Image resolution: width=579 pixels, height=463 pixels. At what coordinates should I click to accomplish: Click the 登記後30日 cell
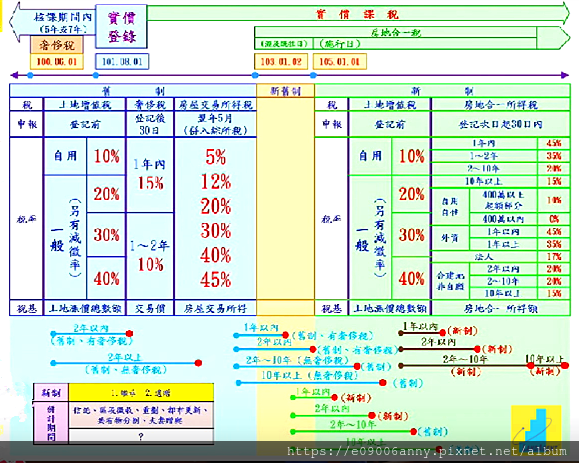(x=150, y=124)
